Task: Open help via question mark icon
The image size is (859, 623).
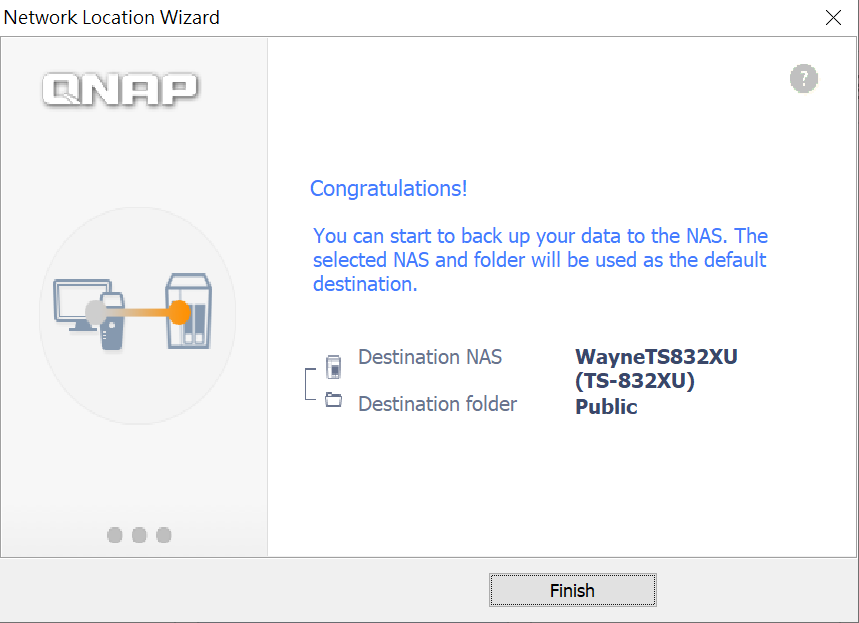Action: pos(804,78)
